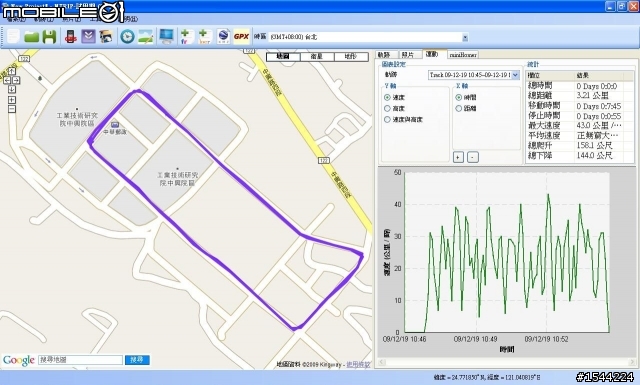
Task: Click the landscape picture edit icon
Action: click(146, 37)
